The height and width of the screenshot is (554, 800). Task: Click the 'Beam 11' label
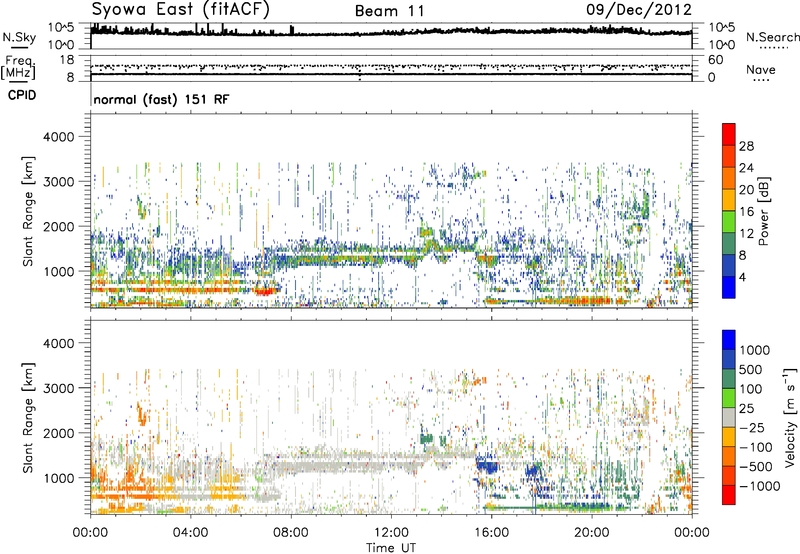tap(390, 11)
